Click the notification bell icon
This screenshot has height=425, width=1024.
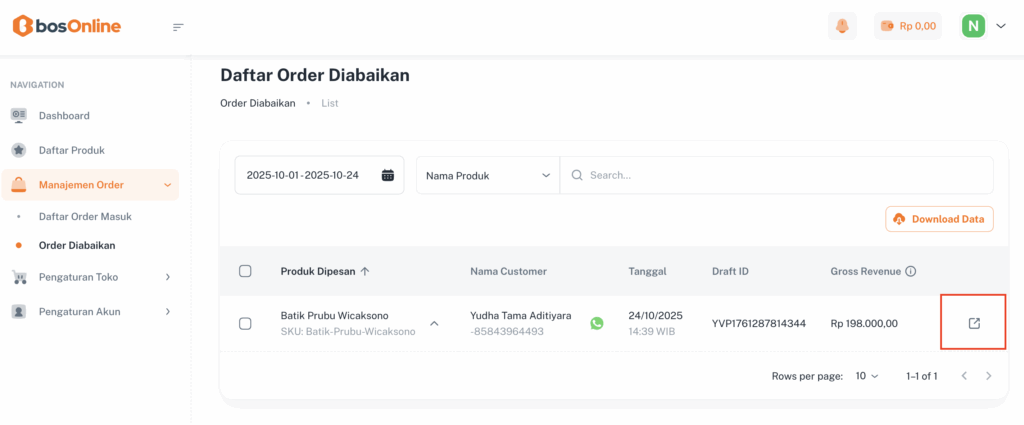pyautogui.click(x=842, y=26)
